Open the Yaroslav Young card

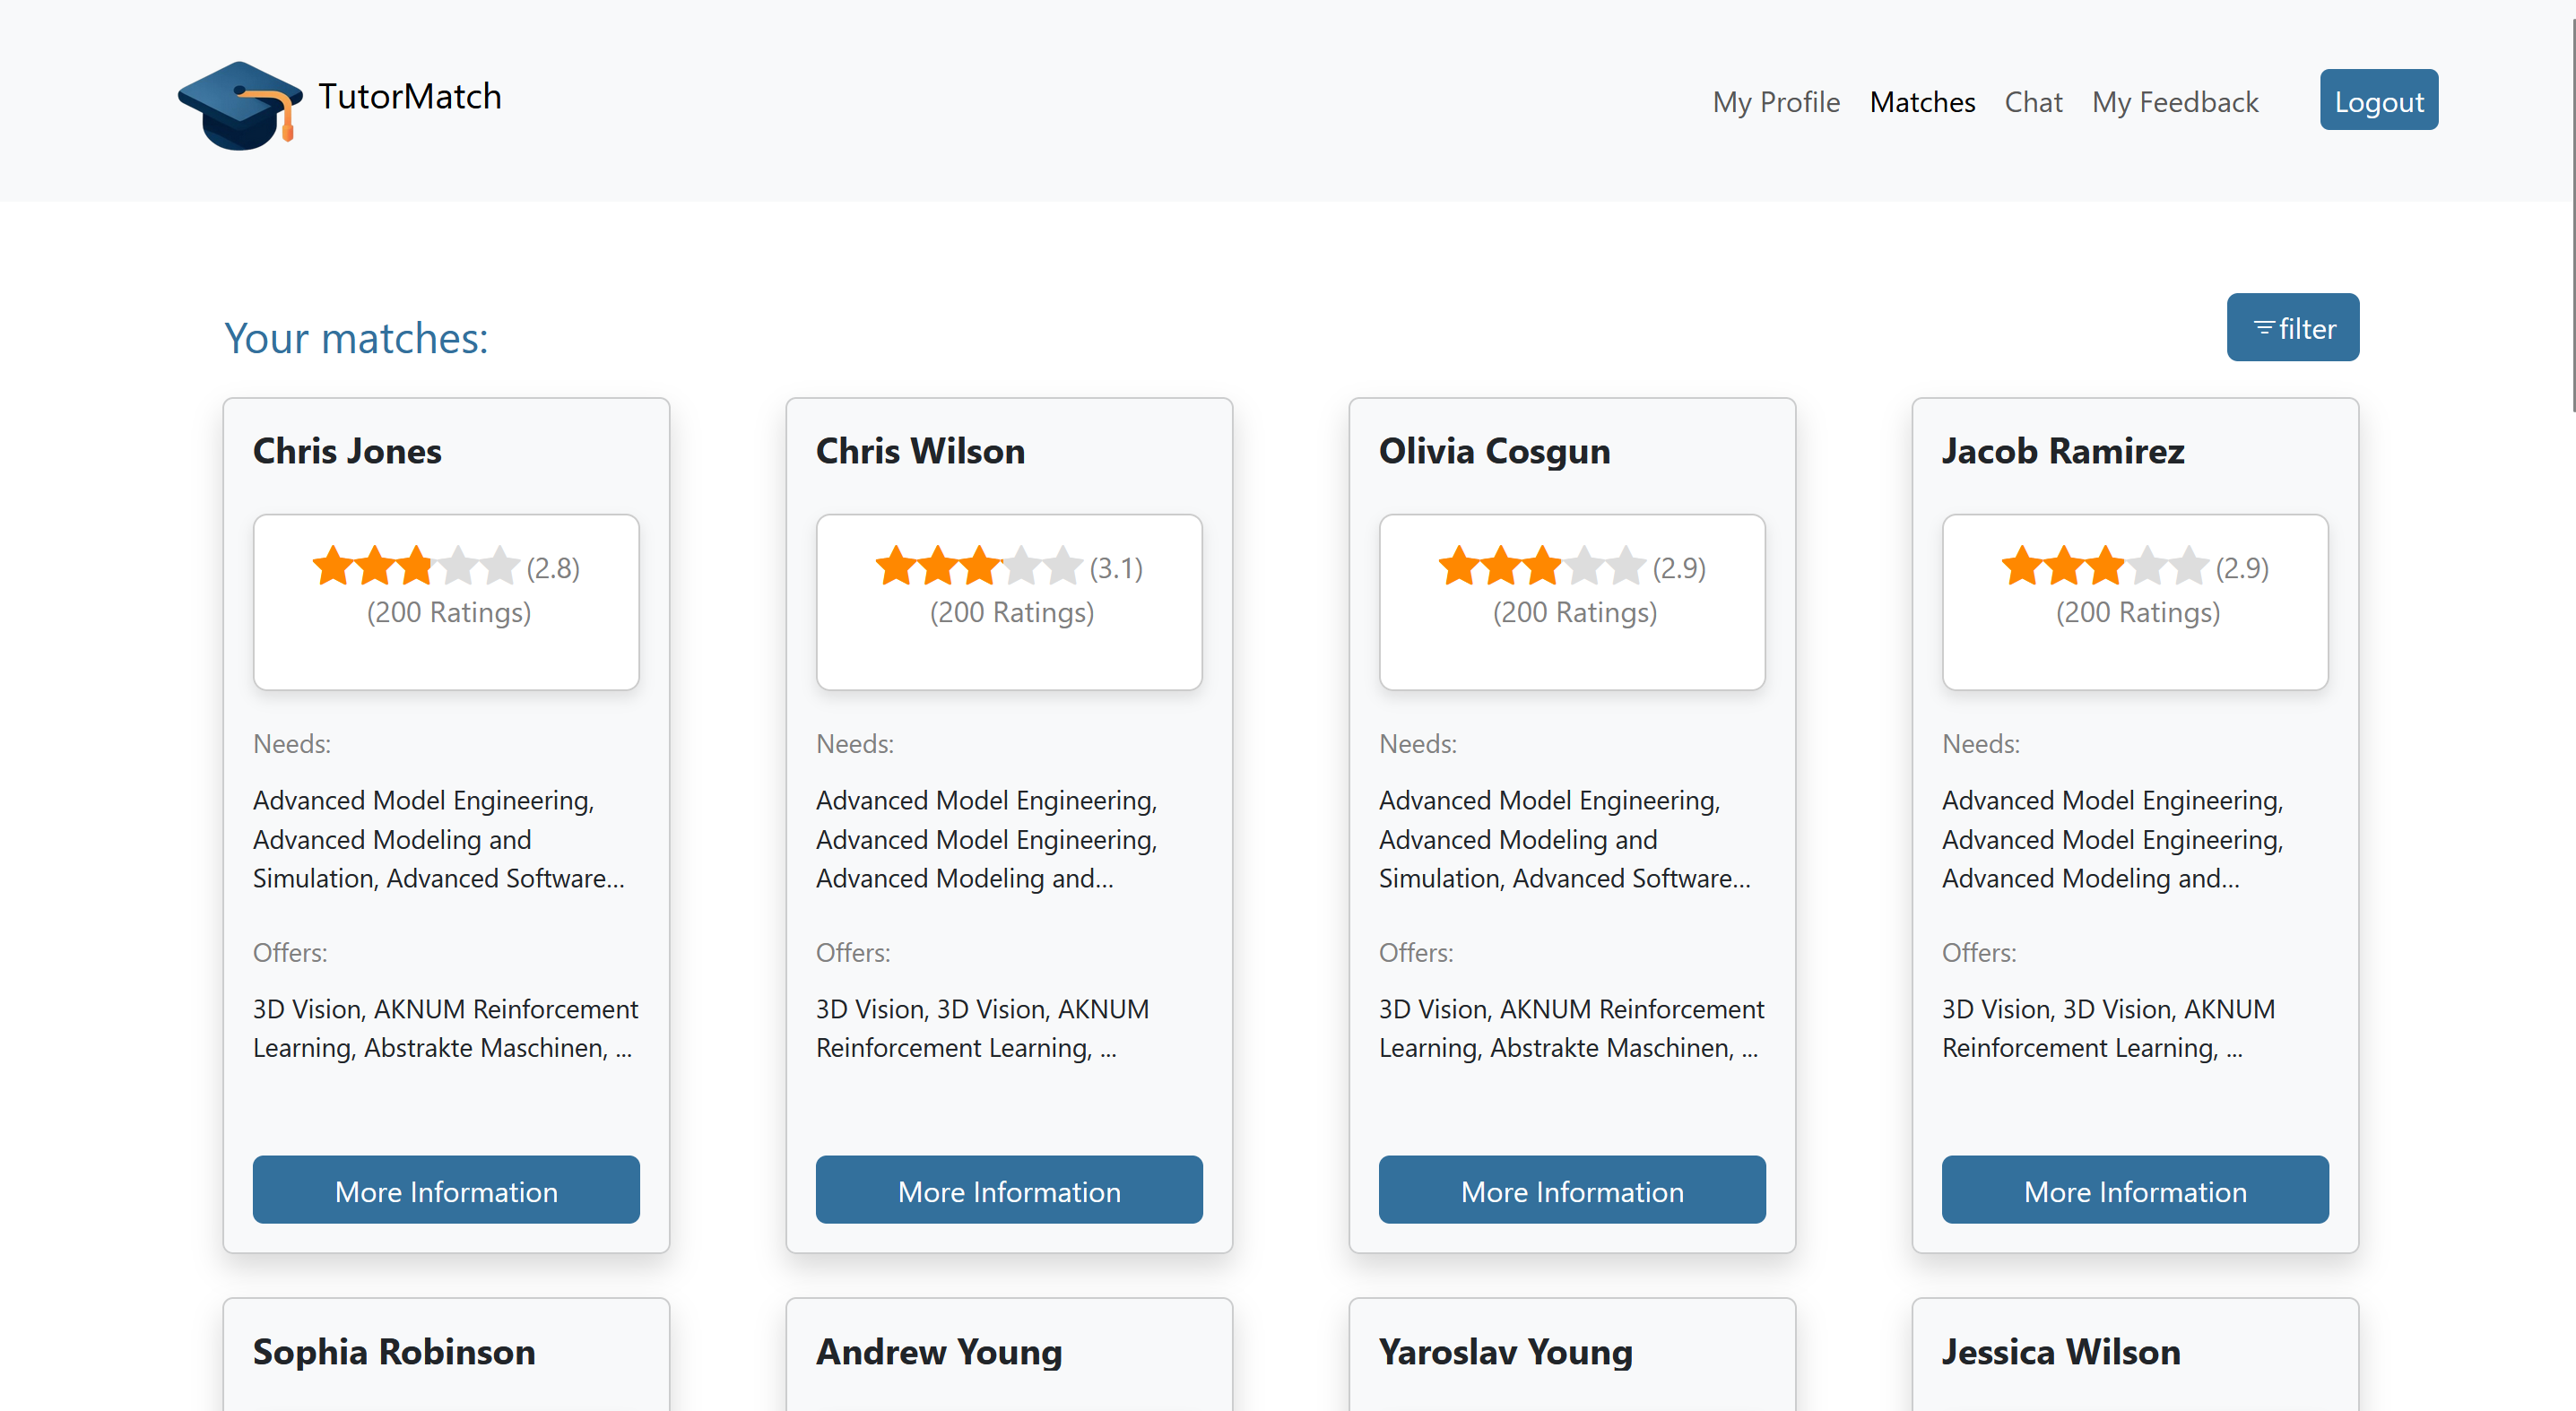[1505, 1353]
